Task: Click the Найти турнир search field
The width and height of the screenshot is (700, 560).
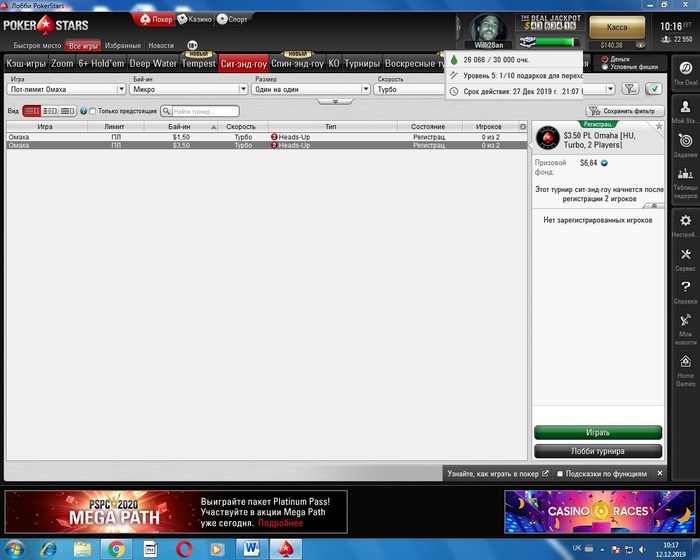Action: click(x=205, y=111)
